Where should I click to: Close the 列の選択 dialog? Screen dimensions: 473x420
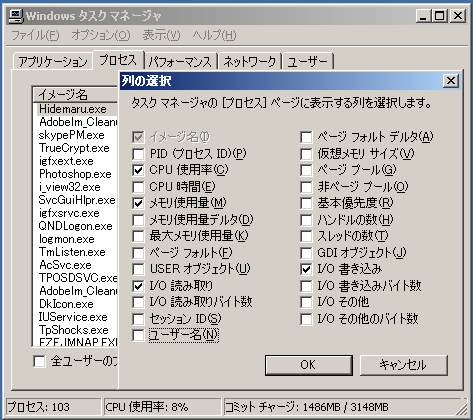click(451, 81)
